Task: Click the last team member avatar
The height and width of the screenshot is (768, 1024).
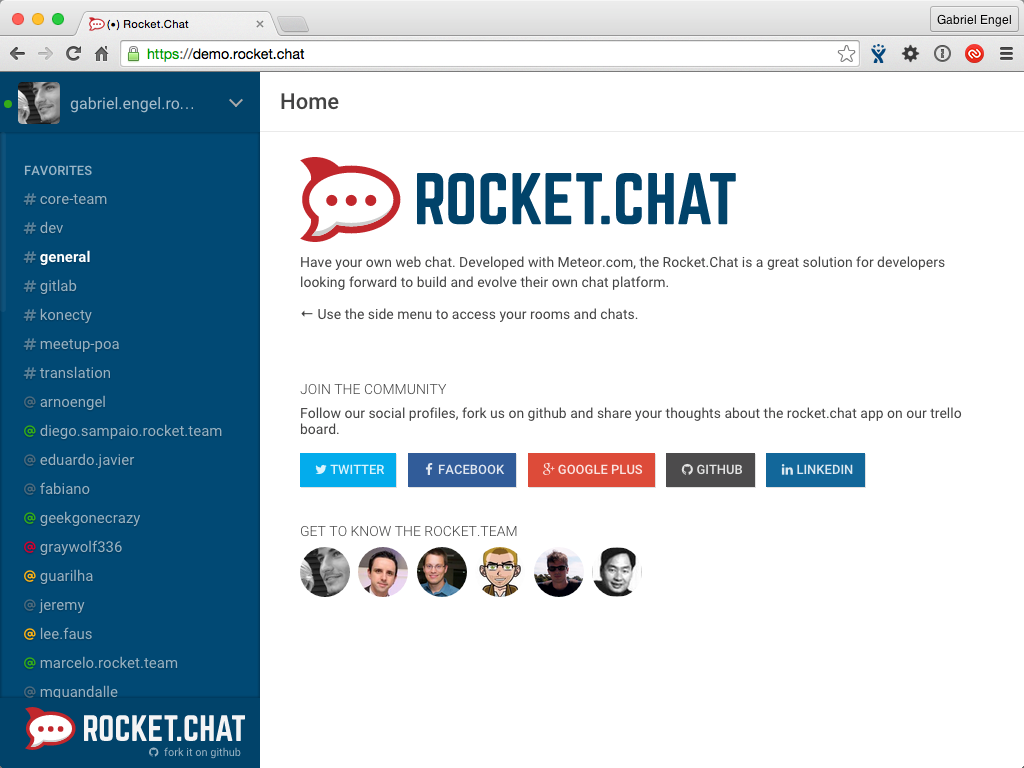Action: pos(616,572)
